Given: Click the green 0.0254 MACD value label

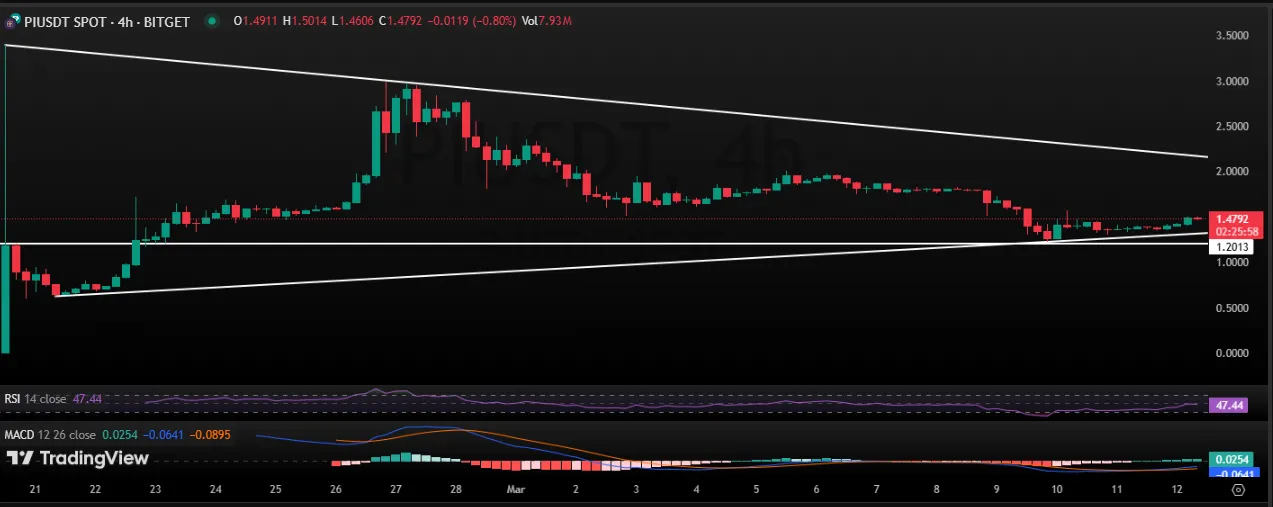Looking at the screenshot, I should tap(1230, 459).
